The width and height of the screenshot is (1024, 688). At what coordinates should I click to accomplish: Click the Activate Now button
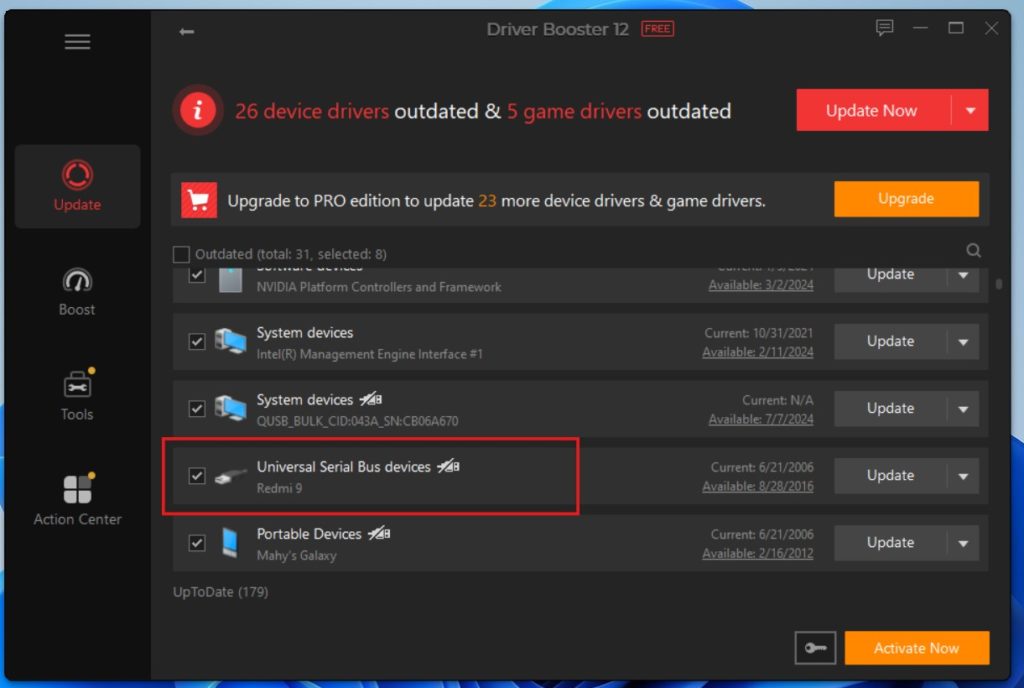click(x=916, y=648)
